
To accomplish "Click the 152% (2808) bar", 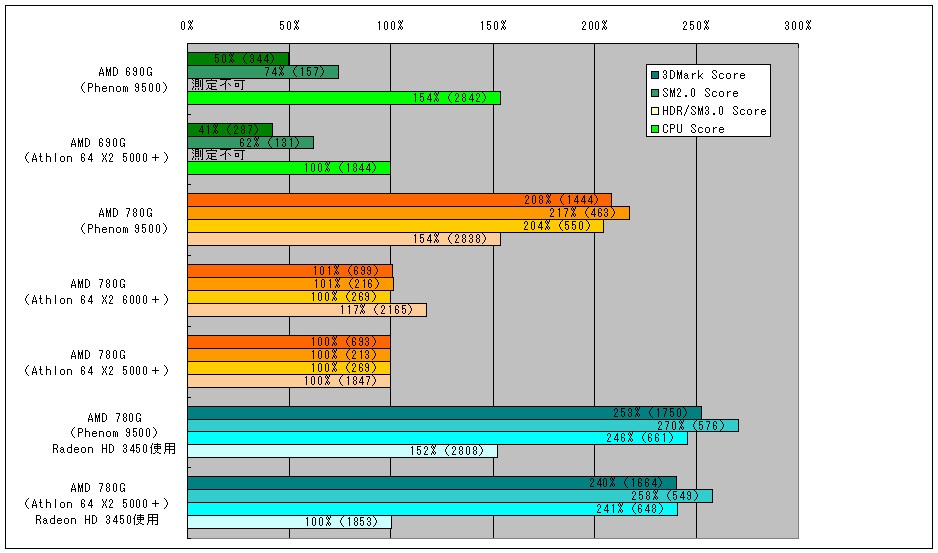I will coord(342,451).
